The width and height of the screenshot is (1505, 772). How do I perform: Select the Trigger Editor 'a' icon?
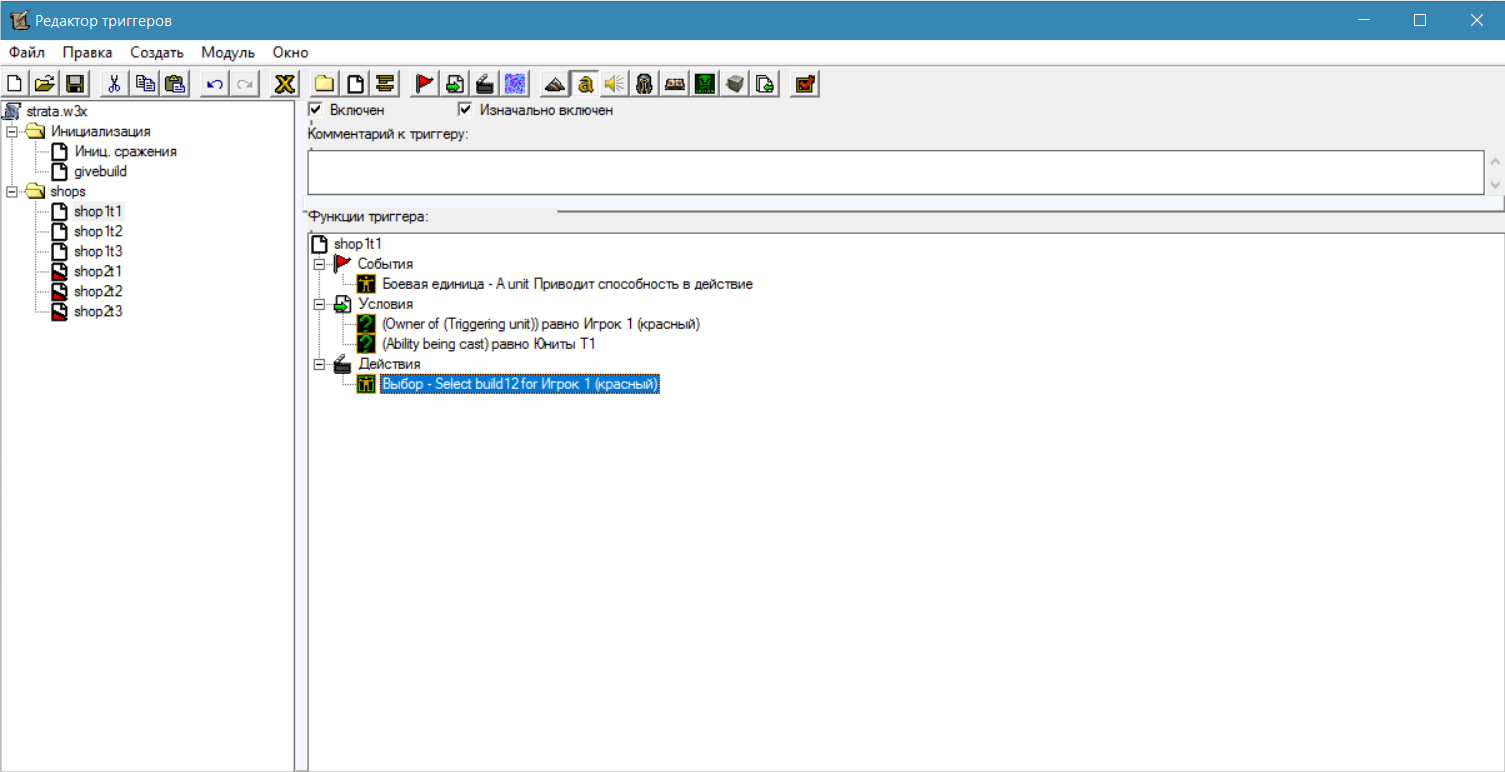tap(585, 84)
